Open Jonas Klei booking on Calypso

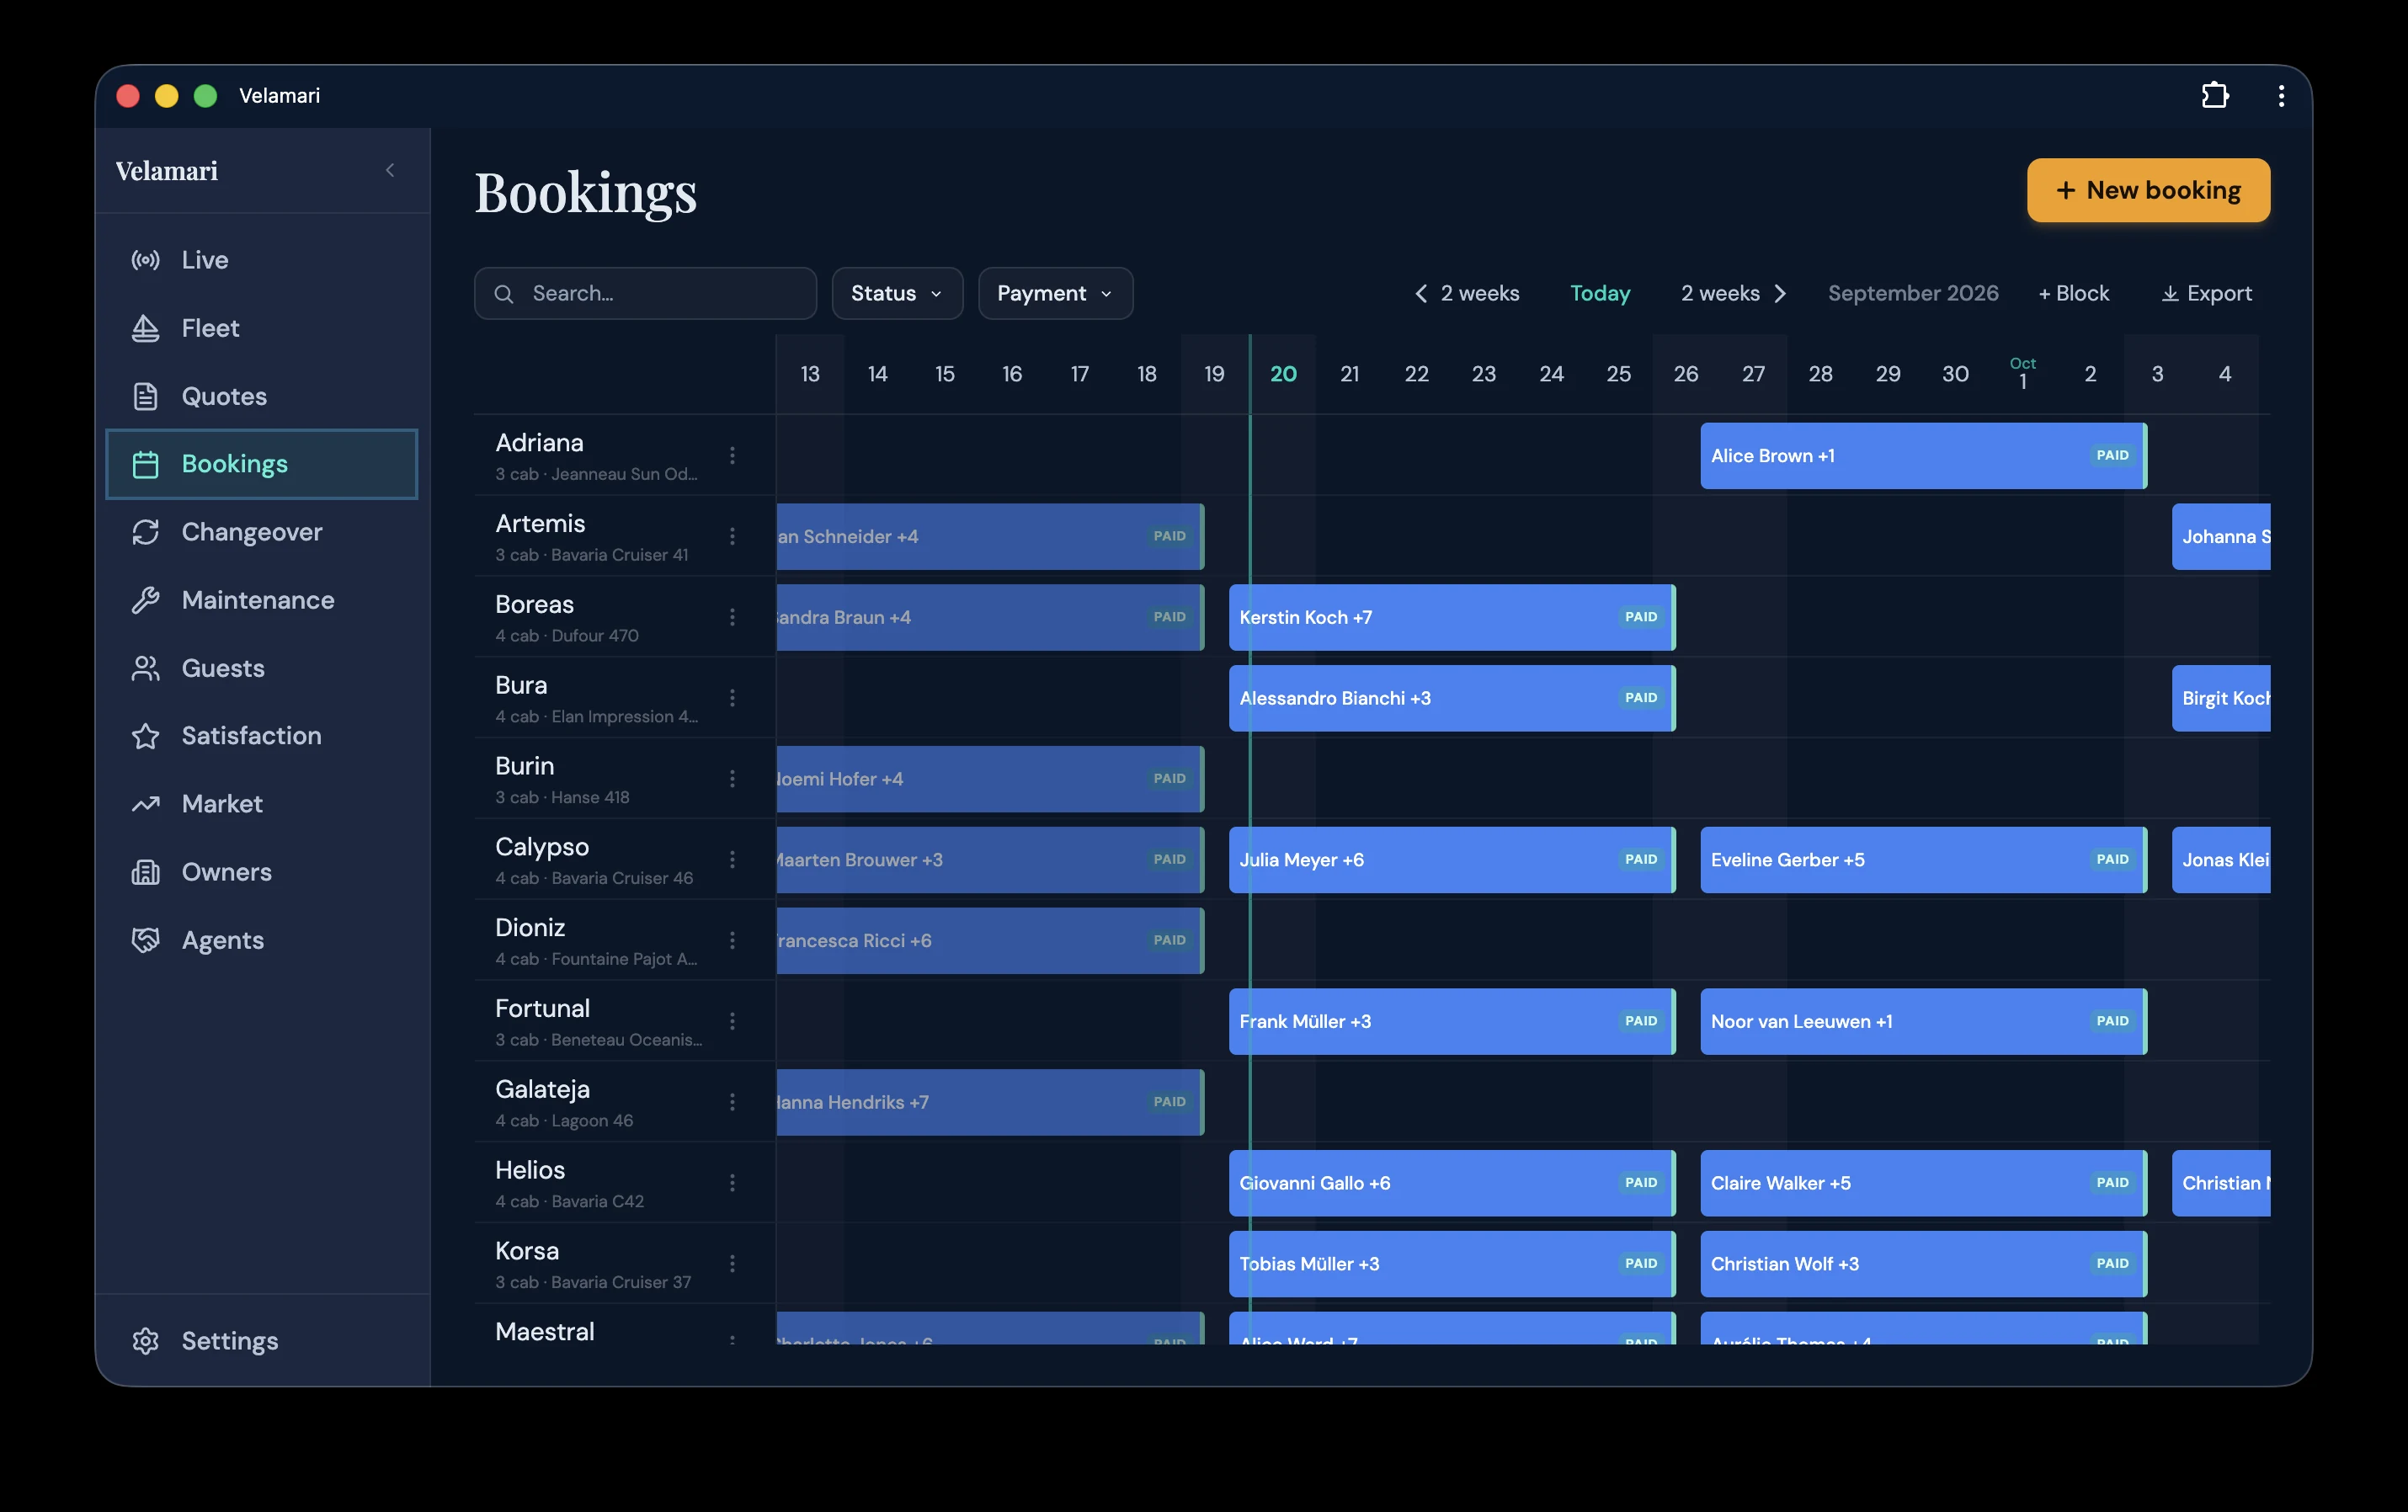2221,859
